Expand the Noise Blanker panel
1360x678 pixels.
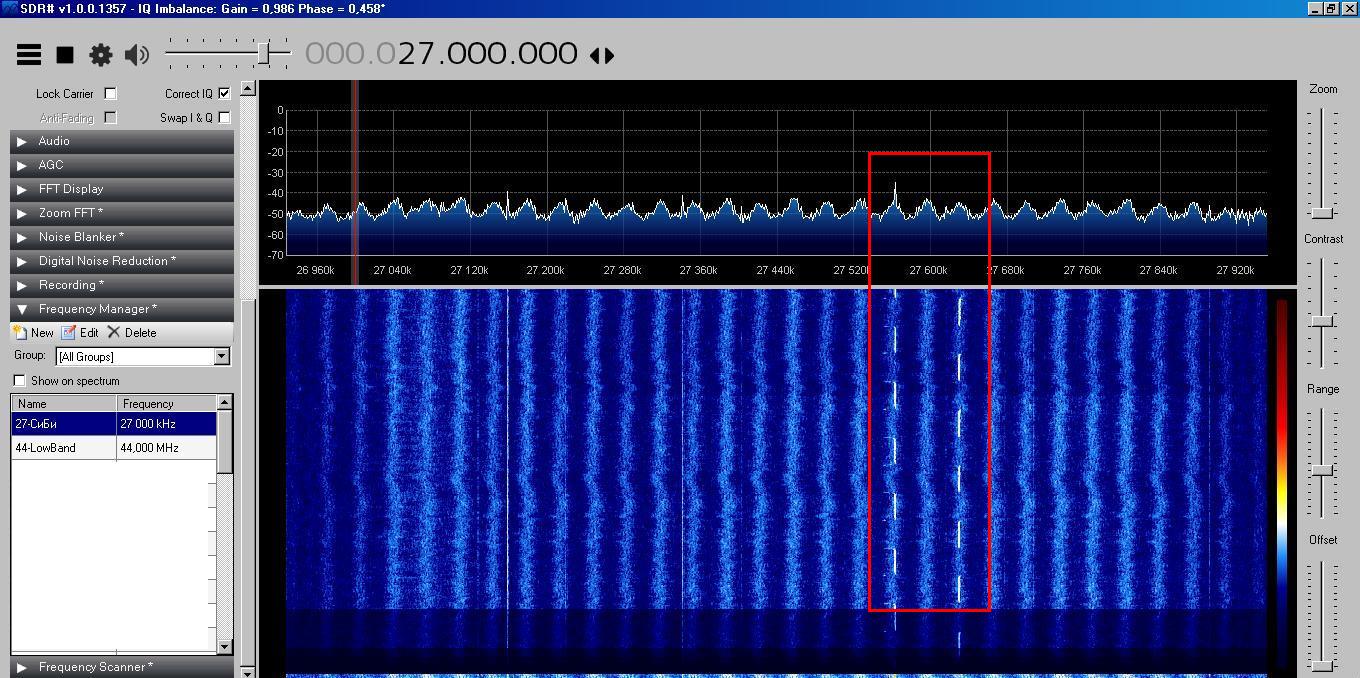122,237
